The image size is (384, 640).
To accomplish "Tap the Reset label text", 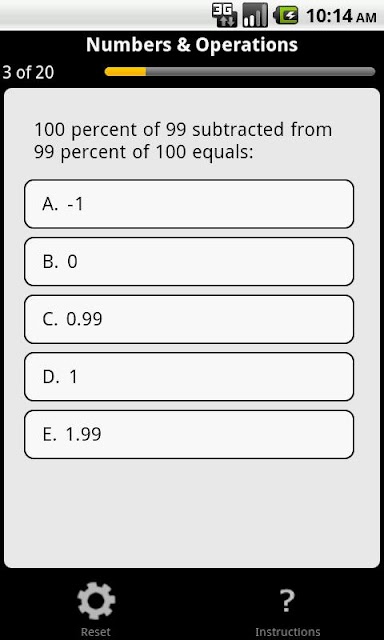I will pyautogui.click(x=96, y=632).
